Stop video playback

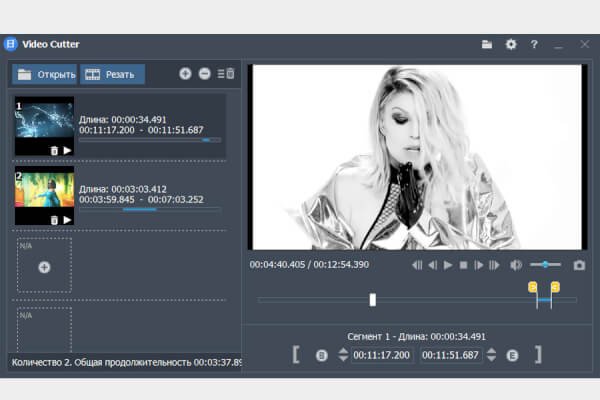(463, 265)
